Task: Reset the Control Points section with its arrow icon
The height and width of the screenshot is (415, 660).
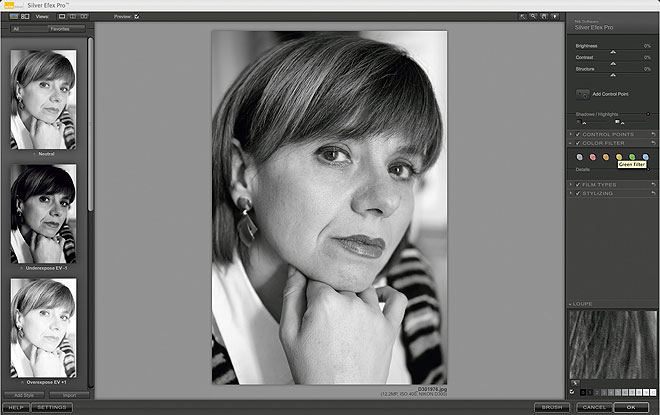Action: (652, 134)
